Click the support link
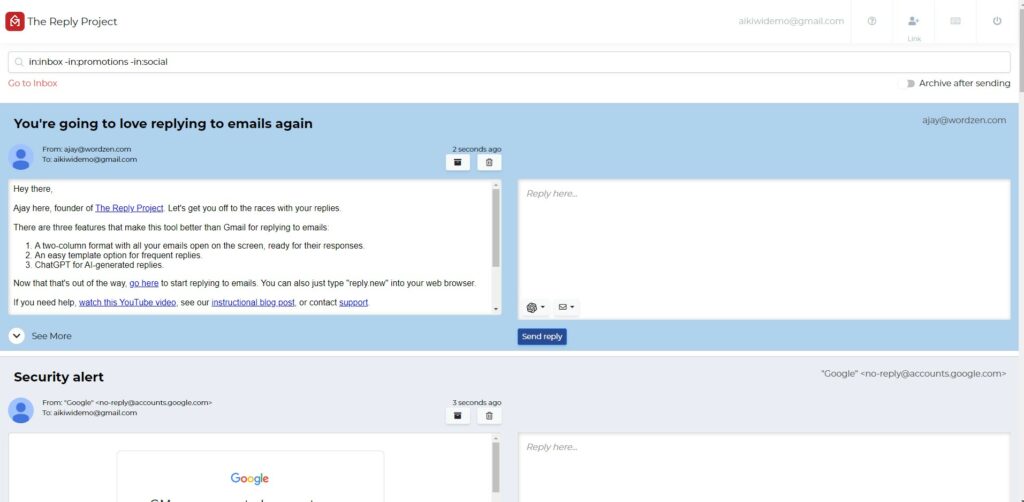 click(x=353, y=303)
